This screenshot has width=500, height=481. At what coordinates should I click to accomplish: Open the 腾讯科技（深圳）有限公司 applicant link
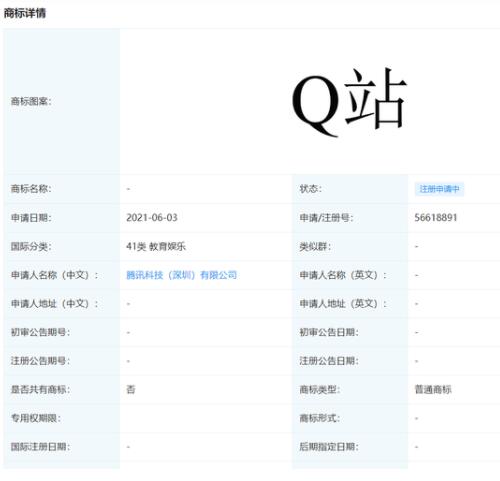click(182, 275)
